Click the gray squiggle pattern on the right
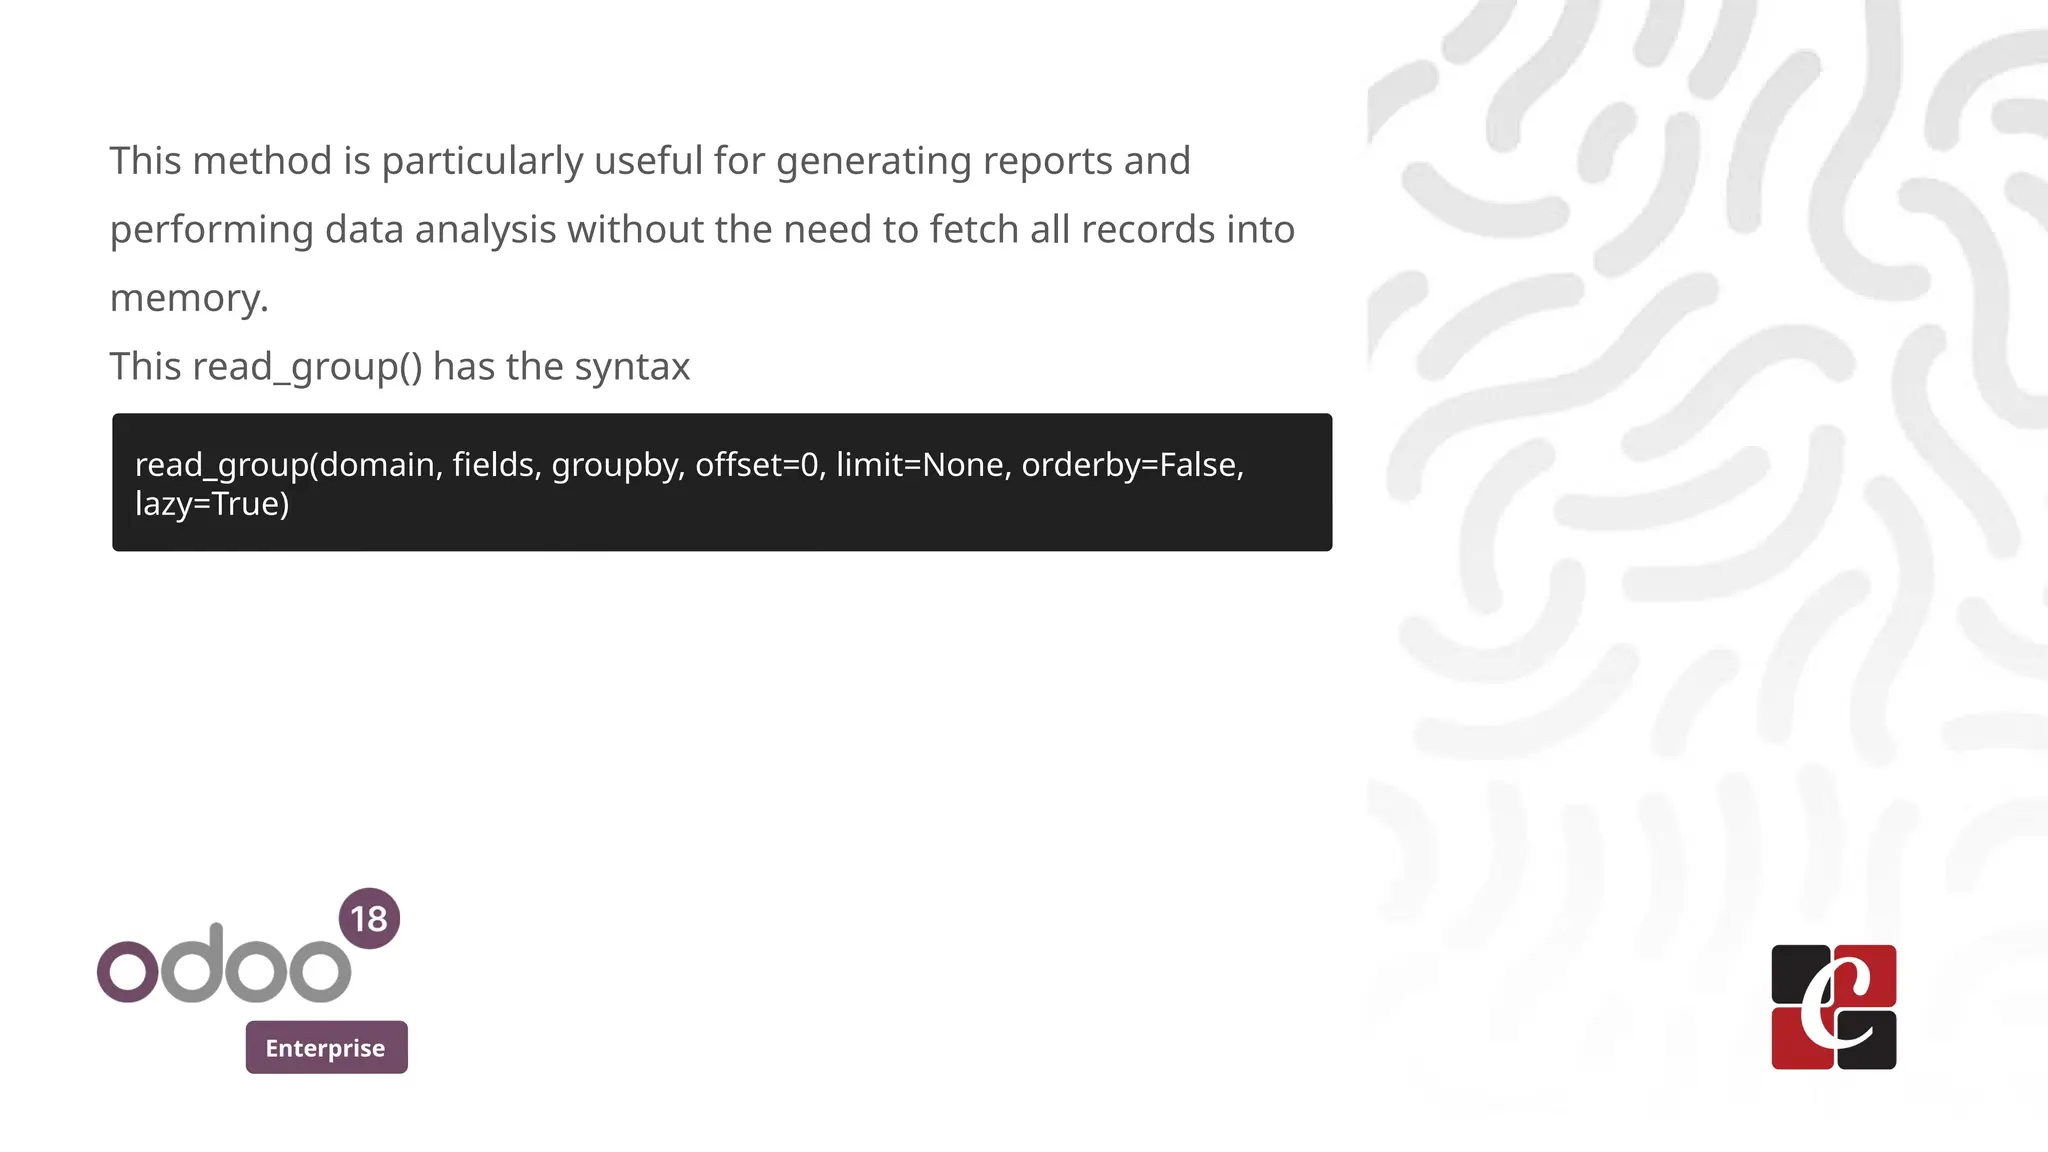The image size is (2048, 1152). click(x=1700, y=400)
